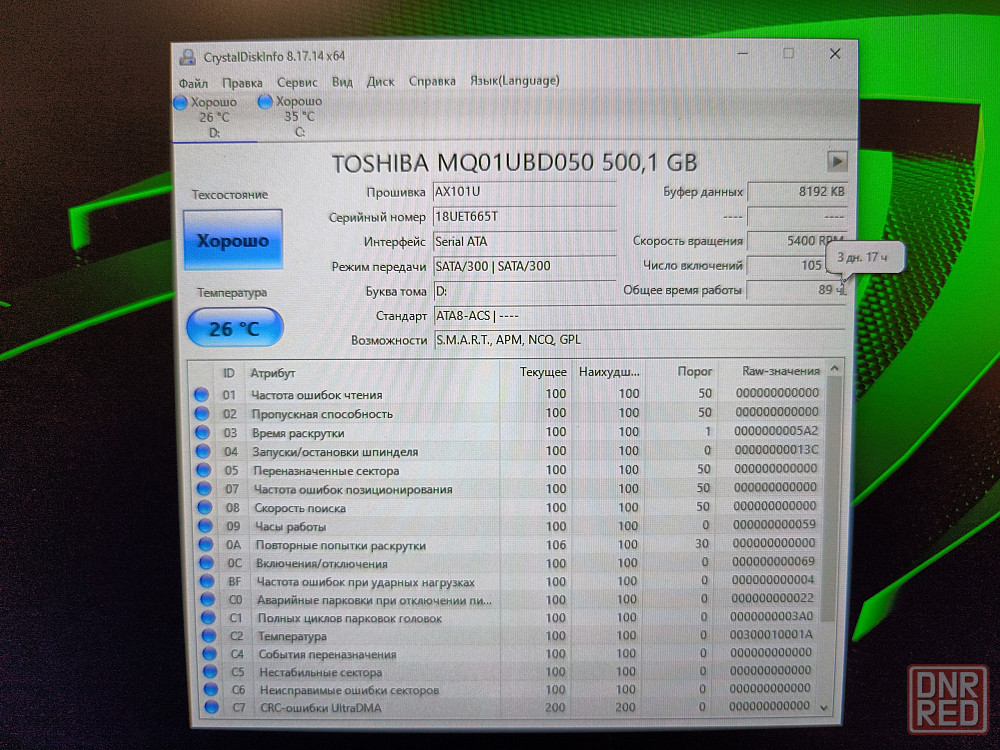Click the CrystalDiskInfo title bar app icon
The height and width of the screenshot is (750, 1000).
point(185,56)
